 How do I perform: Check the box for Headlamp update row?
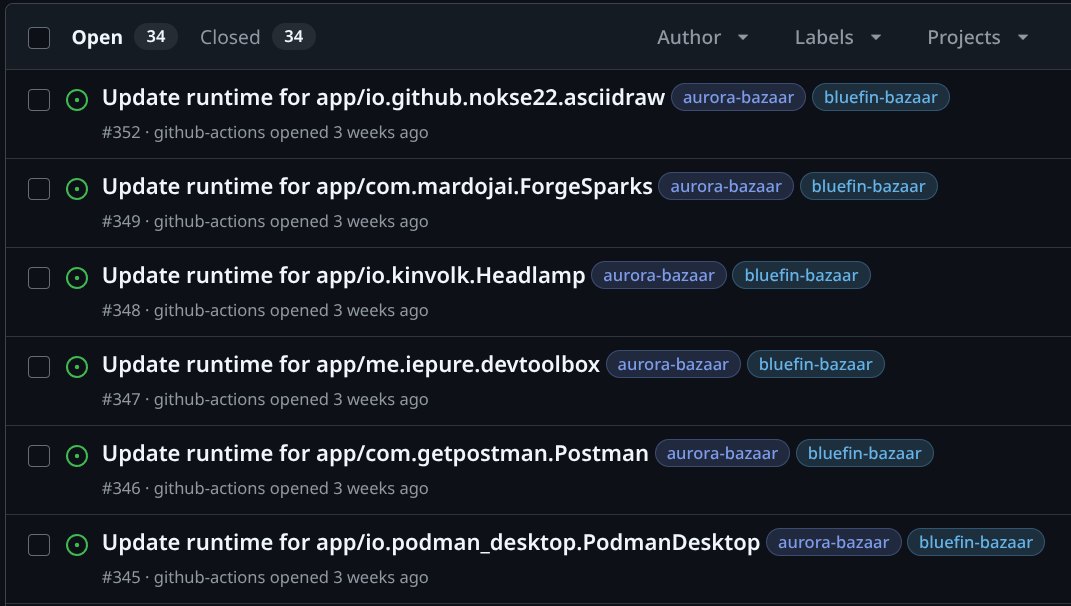pos(39,277)
